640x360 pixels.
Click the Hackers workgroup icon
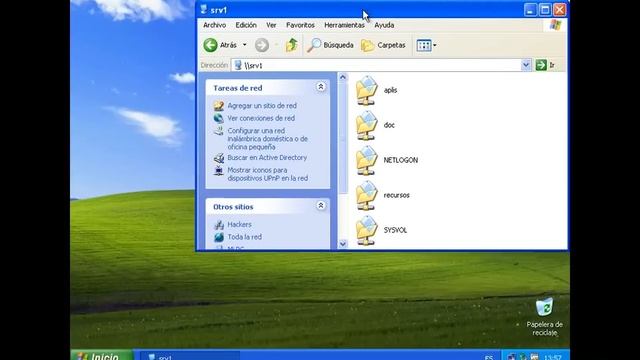tap(219, 224)
